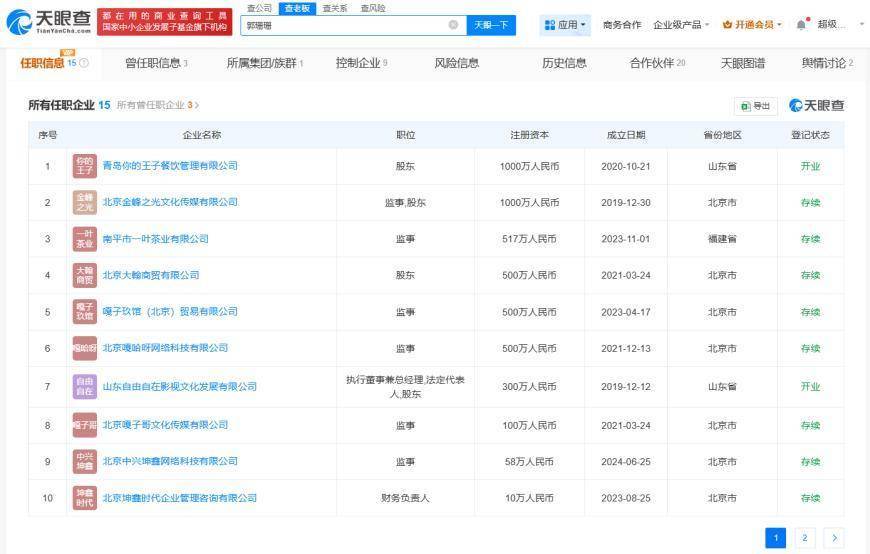Open the 控制企业 tab
This screenshot has height=554, width=870.
point(361,63)
